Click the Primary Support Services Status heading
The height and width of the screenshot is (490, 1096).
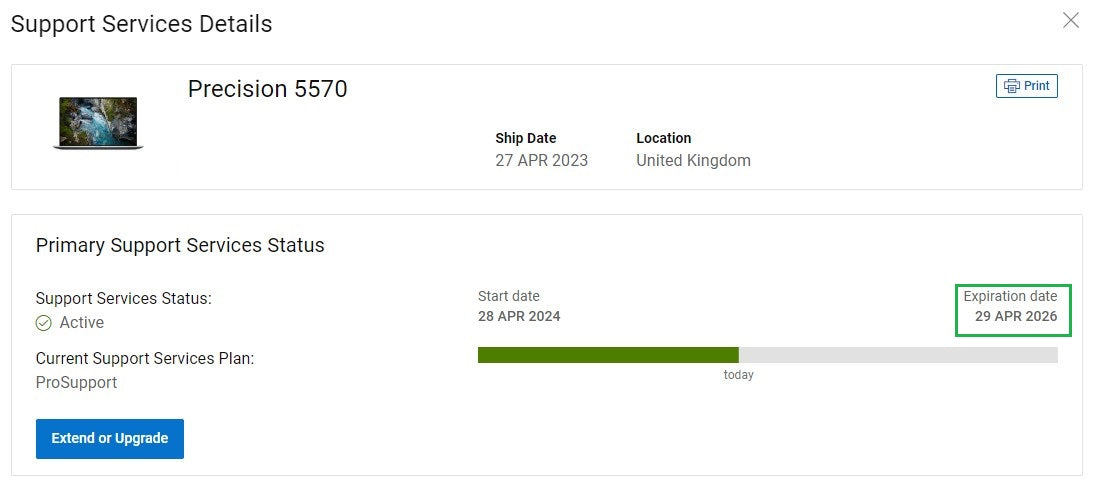coord(180,245)
